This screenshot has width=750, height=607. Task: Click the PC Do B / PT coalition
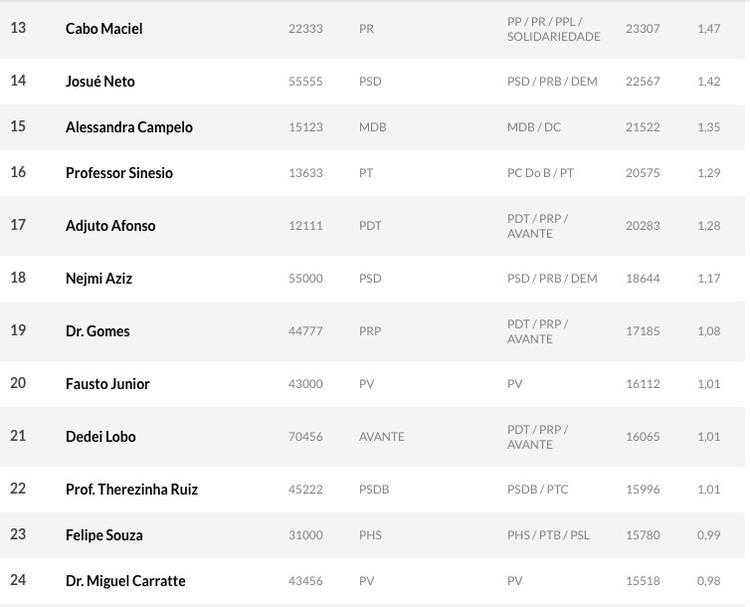click(541, 173)
